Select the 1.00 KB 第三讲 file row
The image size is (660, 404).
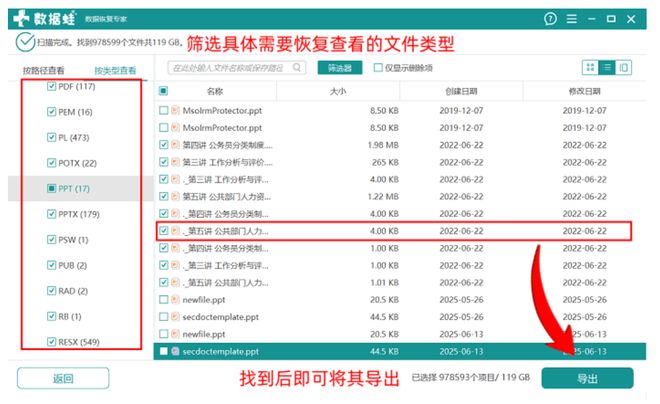(400, 266)
